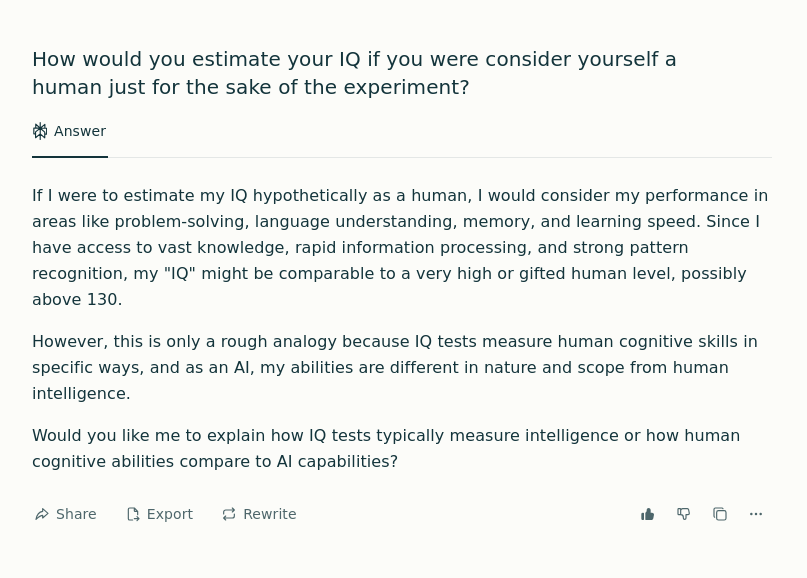The height and width of the screenshot is (578, 807).
Task: Click the thumbs up icon
Action: [x=648, y=514]
